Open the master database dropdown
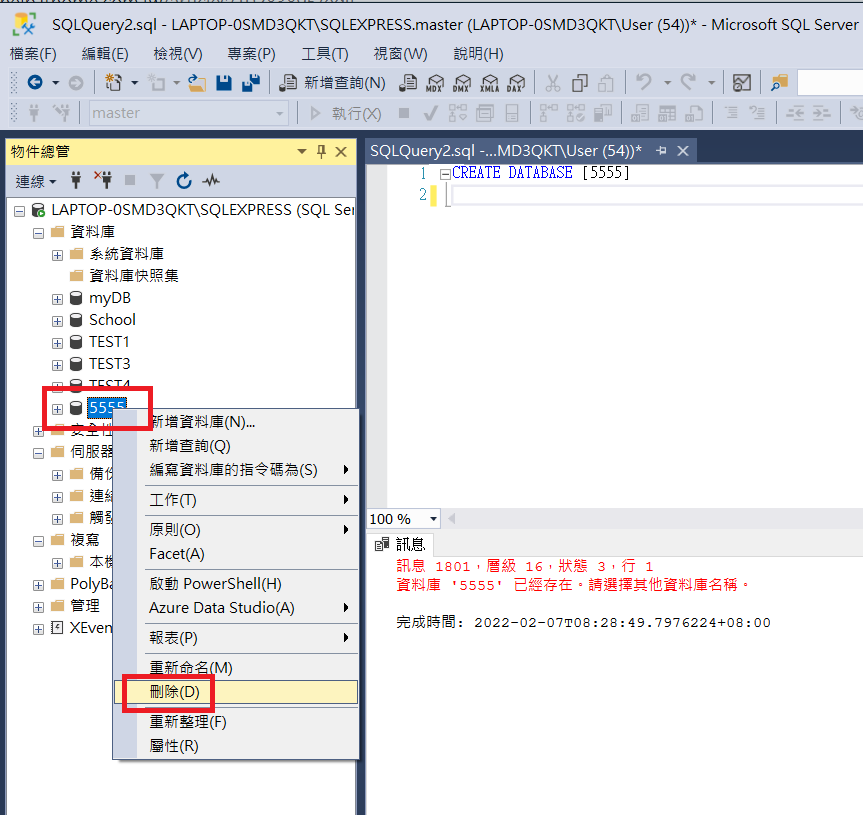 (280, 113)
